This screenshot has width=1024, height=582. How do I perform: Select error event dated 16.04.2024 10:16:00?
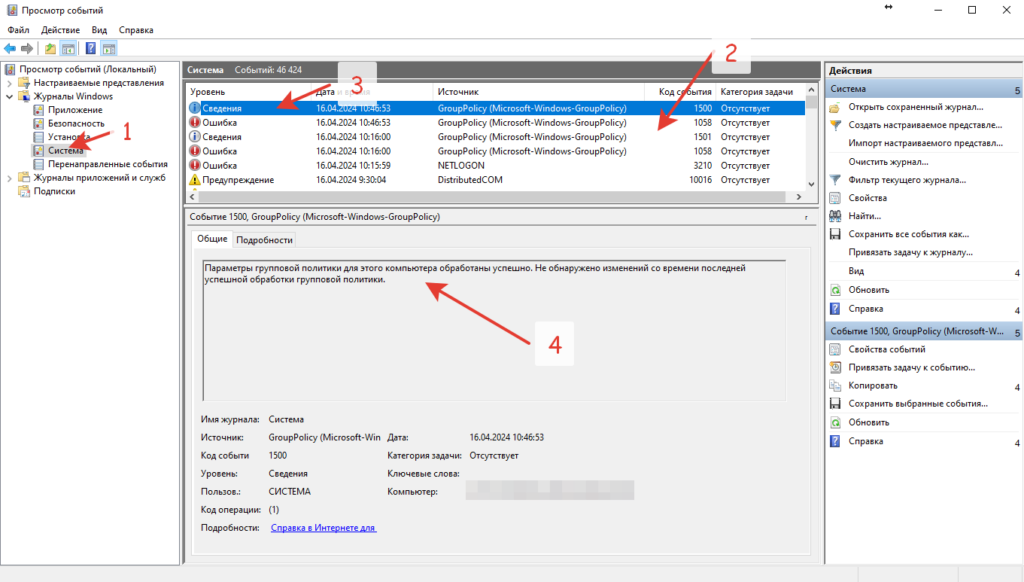(496, 152)
